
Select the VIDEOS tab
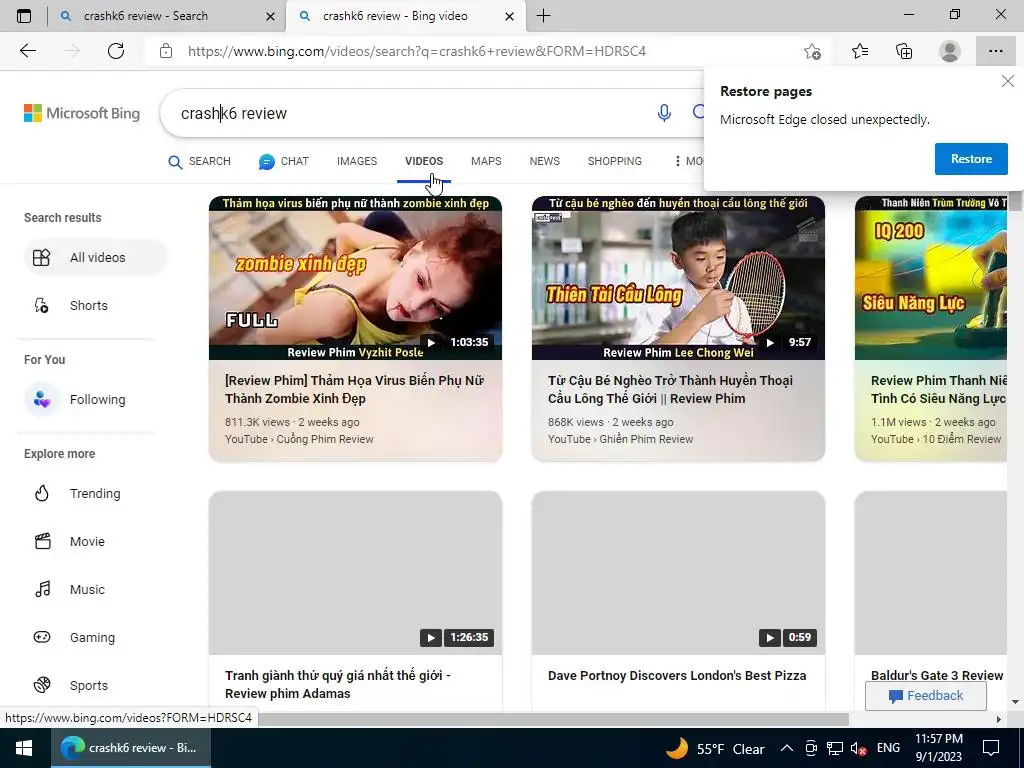click(x=423, y=161)
